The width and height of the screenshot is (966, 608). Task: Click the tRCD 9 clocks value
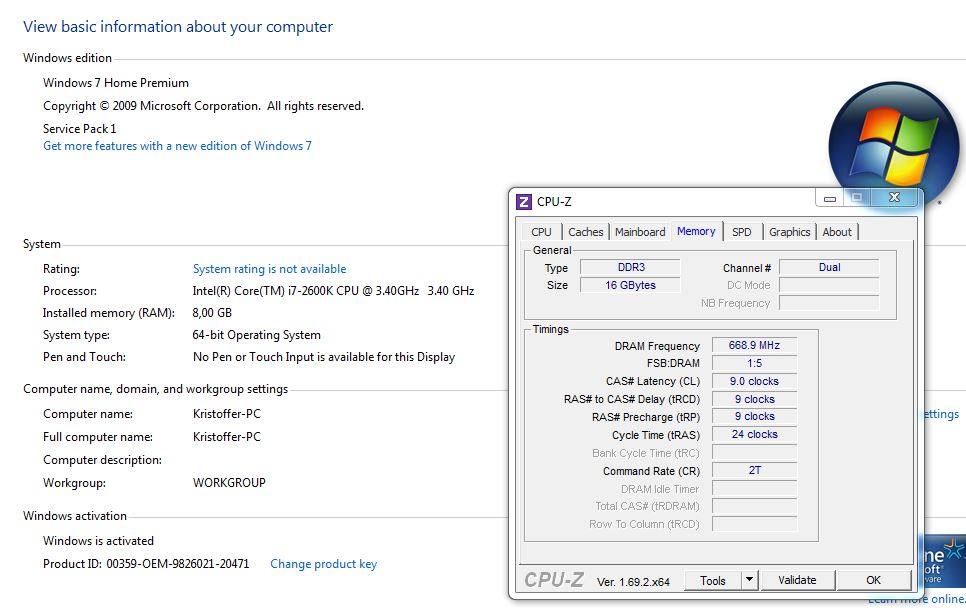pos(755,399)
